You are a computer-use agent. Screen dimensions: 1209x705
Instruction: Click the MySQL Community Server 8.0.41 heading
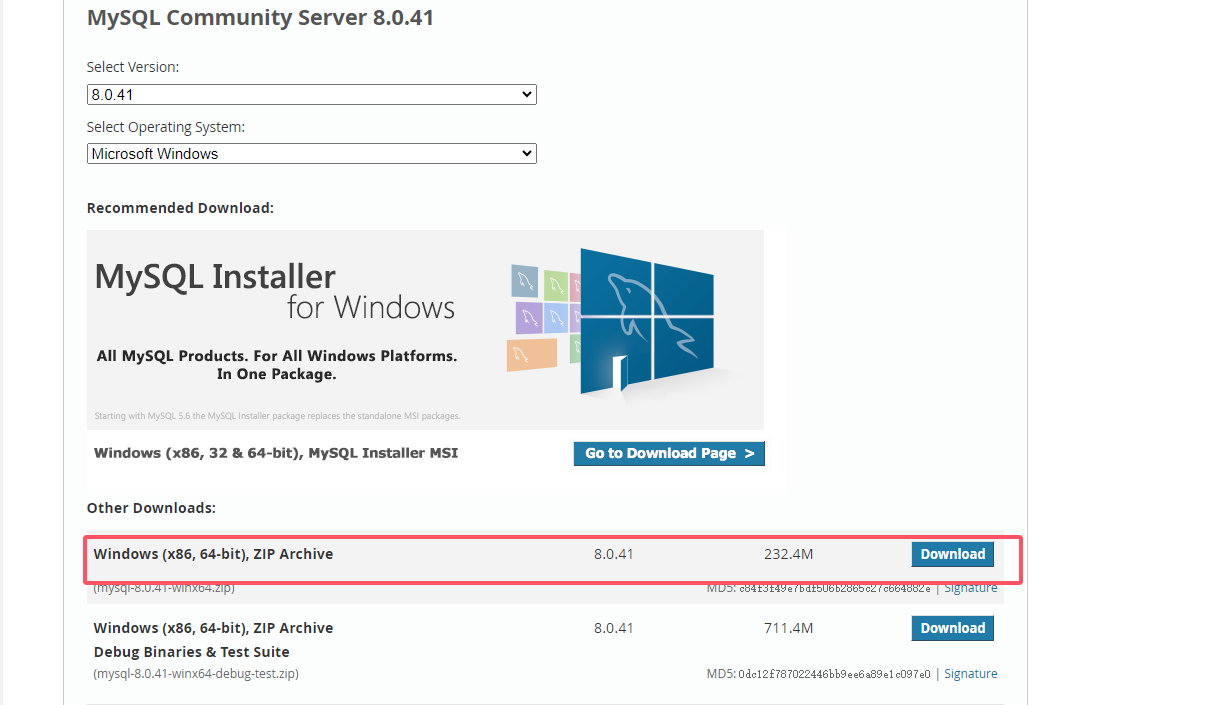[x=260, y=18]
